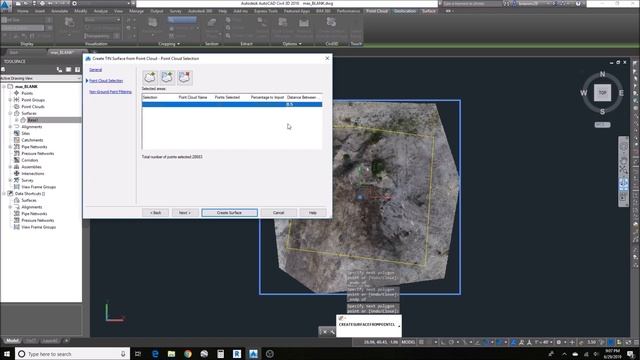Screen dimensions: 640x360
Task: Open the Geolocation ribbon tab
Action: [405, 11]
